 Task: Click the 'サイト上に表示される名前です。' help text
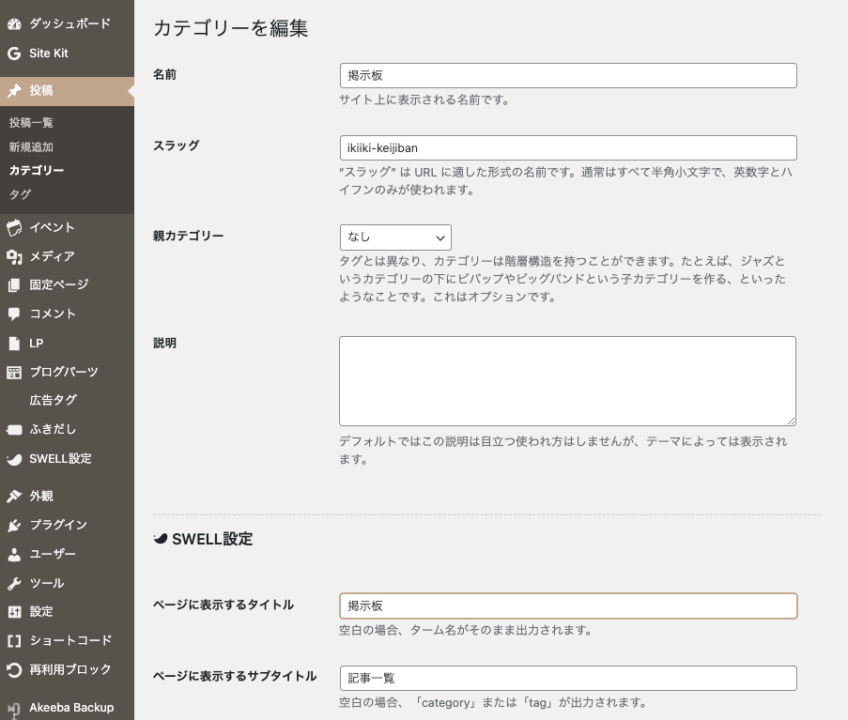click(x=424, y=100)
